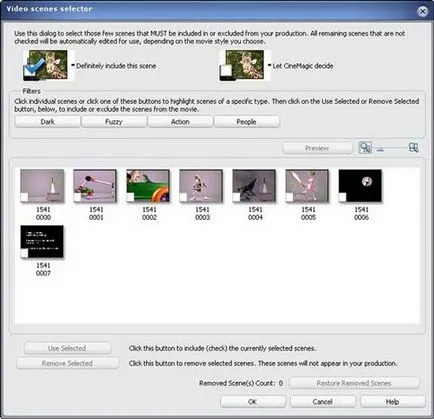This screenshot has height=419, width=434.
Task: Select the black scene thumbnail 1541 0006
Action: [x=360, y=185]
